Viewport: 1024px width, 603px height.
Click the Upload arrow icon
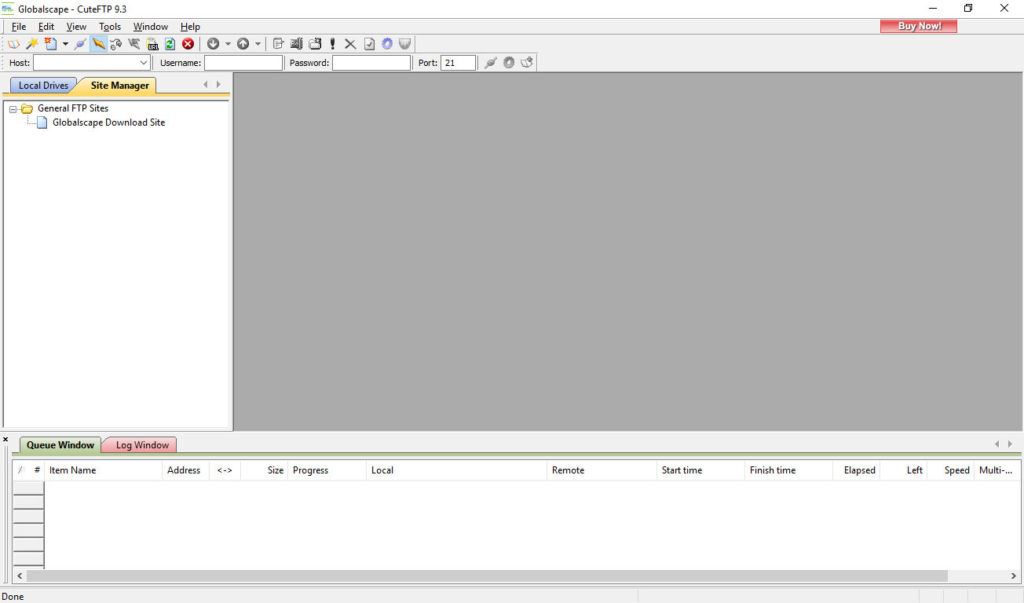243,44
